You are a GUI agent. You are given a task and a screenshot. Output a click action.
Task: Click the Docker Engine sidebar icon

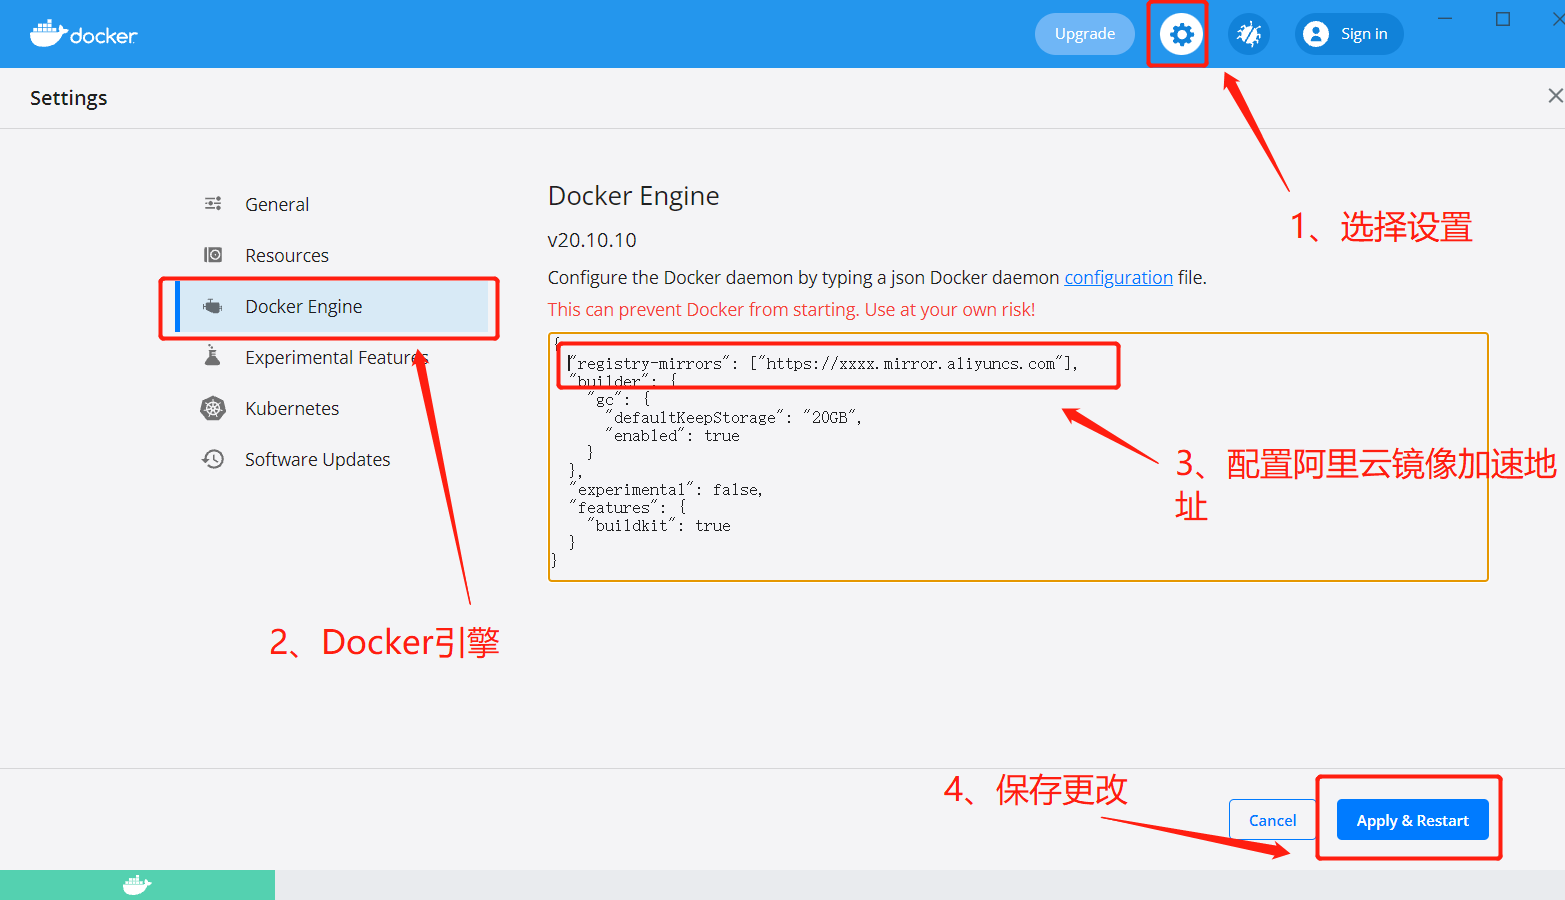tap(213, 306)
